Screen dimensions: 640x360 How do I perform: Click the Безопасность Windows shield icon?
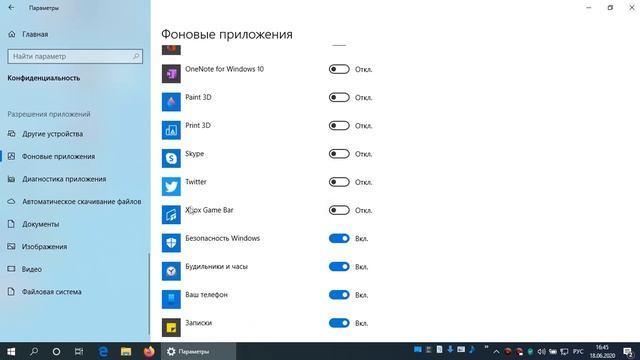coord(171,243)
